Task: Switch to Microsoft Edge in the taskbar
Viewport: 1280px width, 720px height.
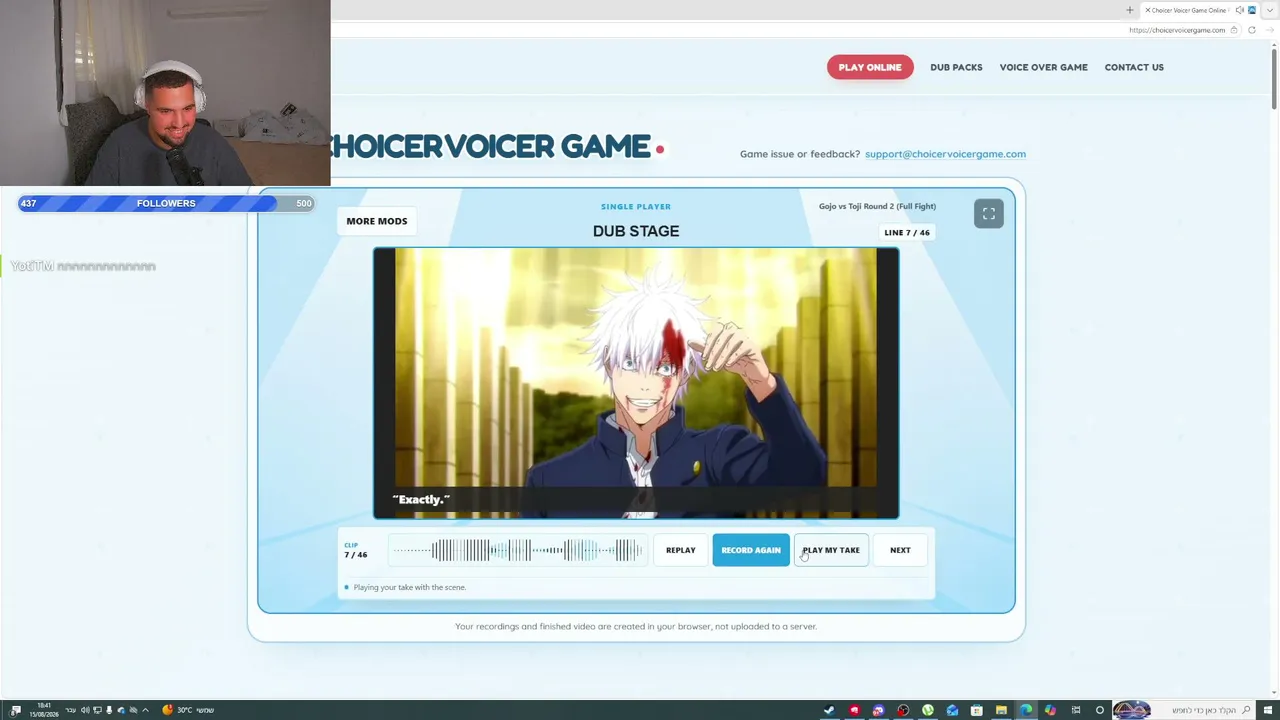Action: click(1026, 710)
